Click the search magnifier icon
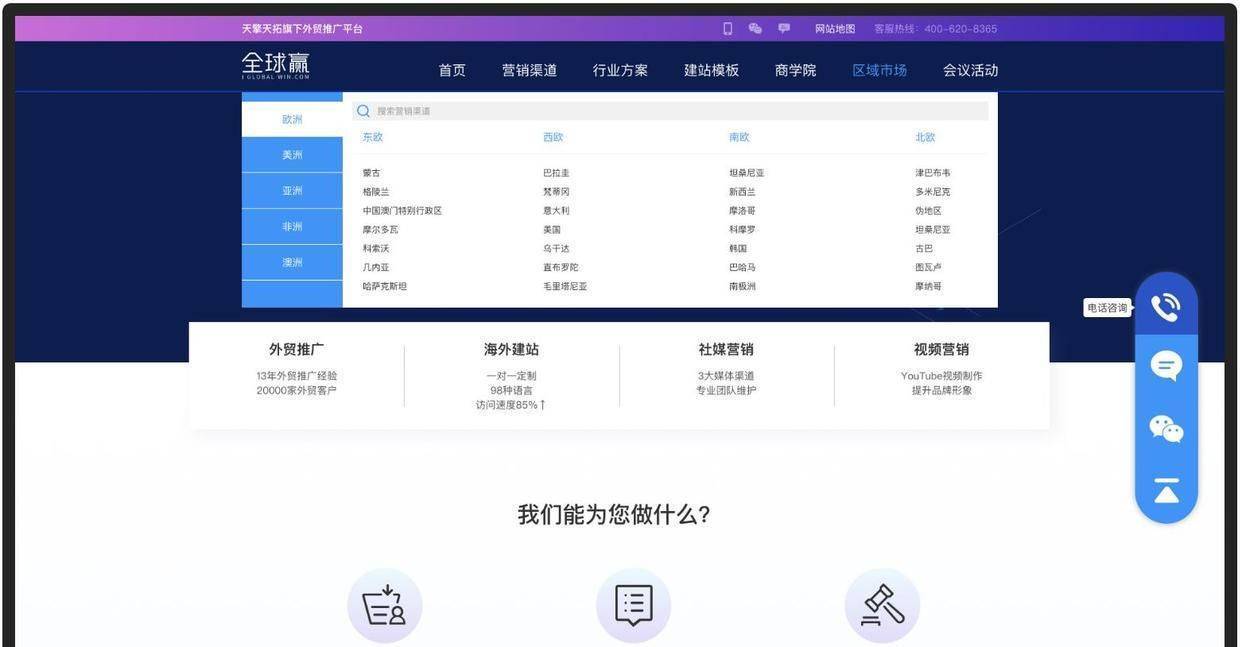 pyautogui.click(x=363, y=111)
